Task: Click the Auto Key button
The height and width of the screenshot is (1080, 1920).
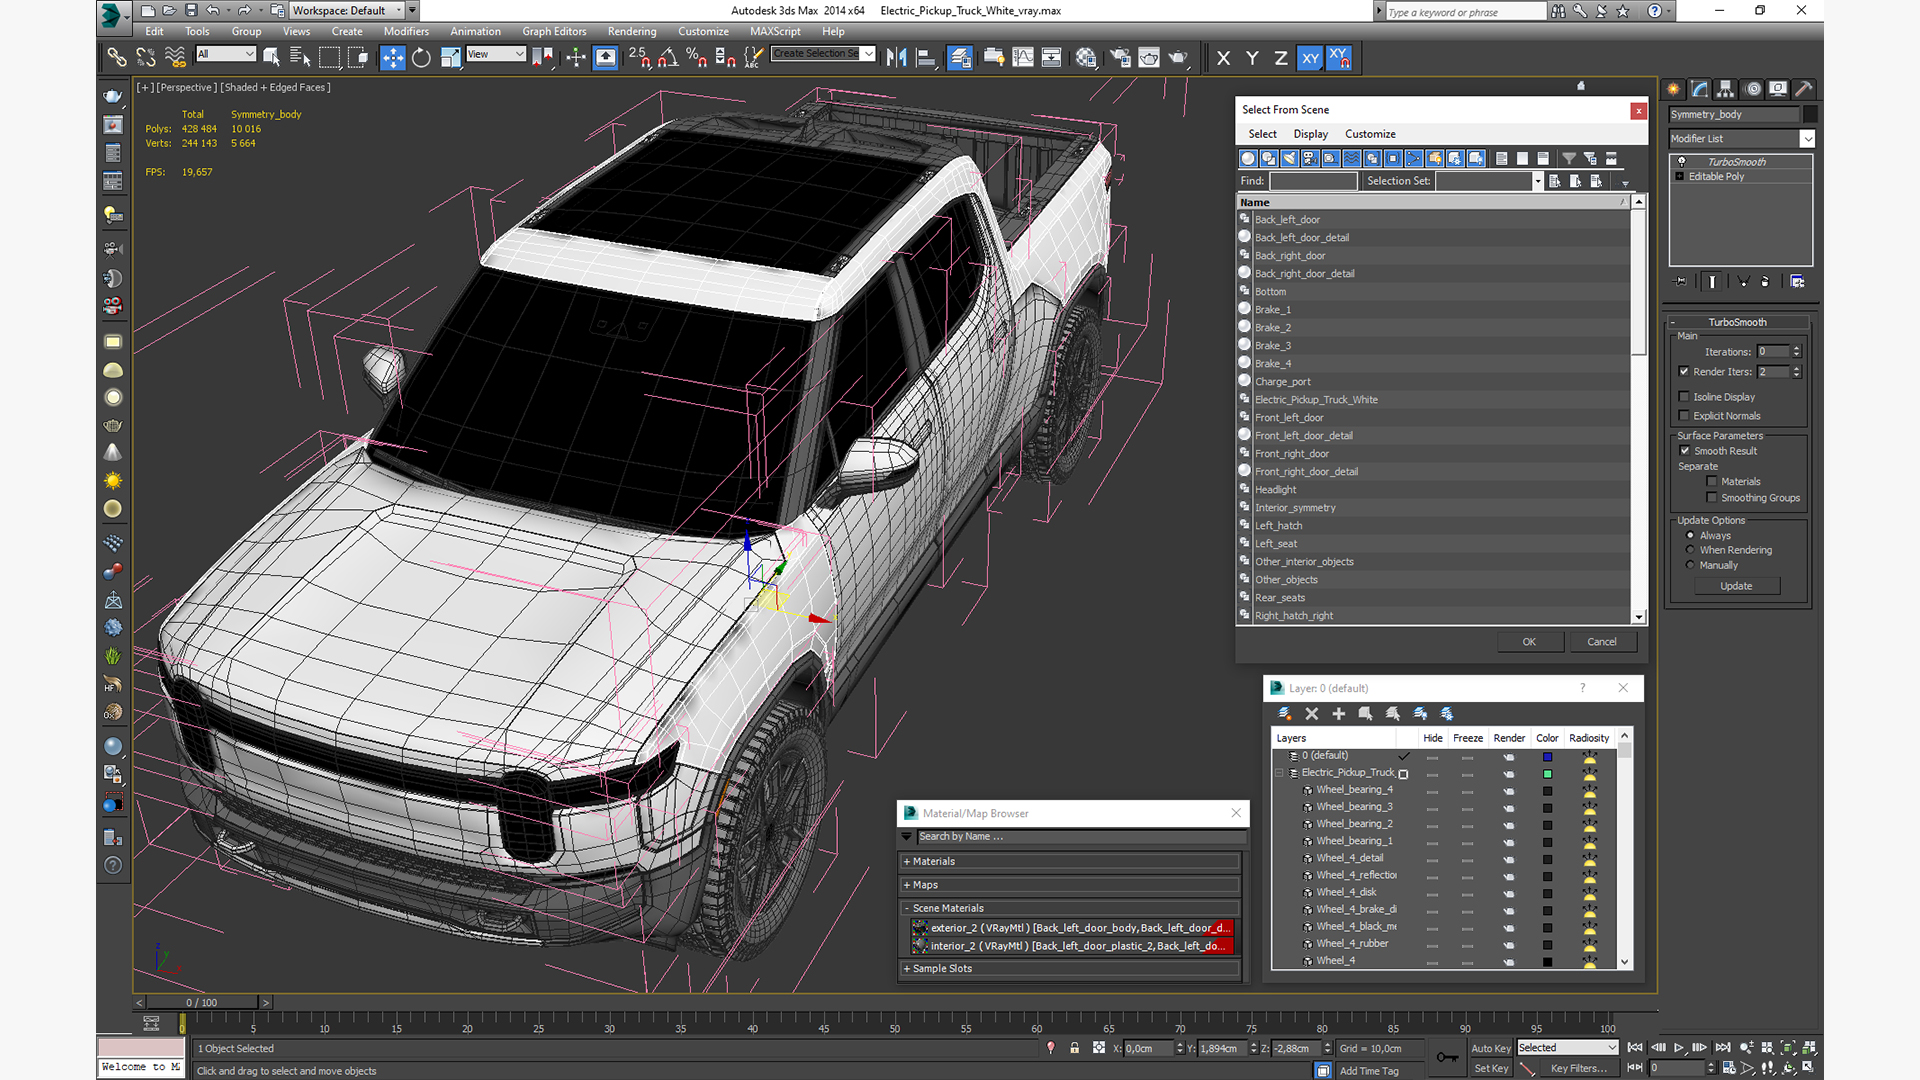Action: tap(1490, 1048)
